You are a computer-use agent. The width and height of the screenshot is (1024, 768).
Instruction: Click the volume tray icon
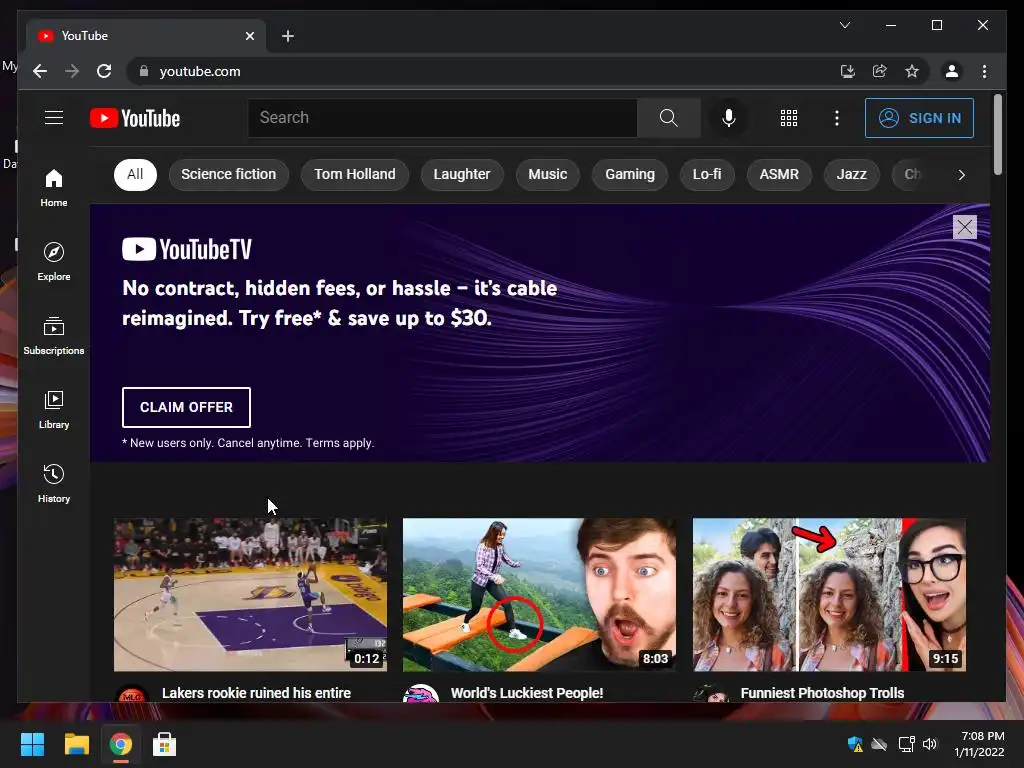(930, 744)
